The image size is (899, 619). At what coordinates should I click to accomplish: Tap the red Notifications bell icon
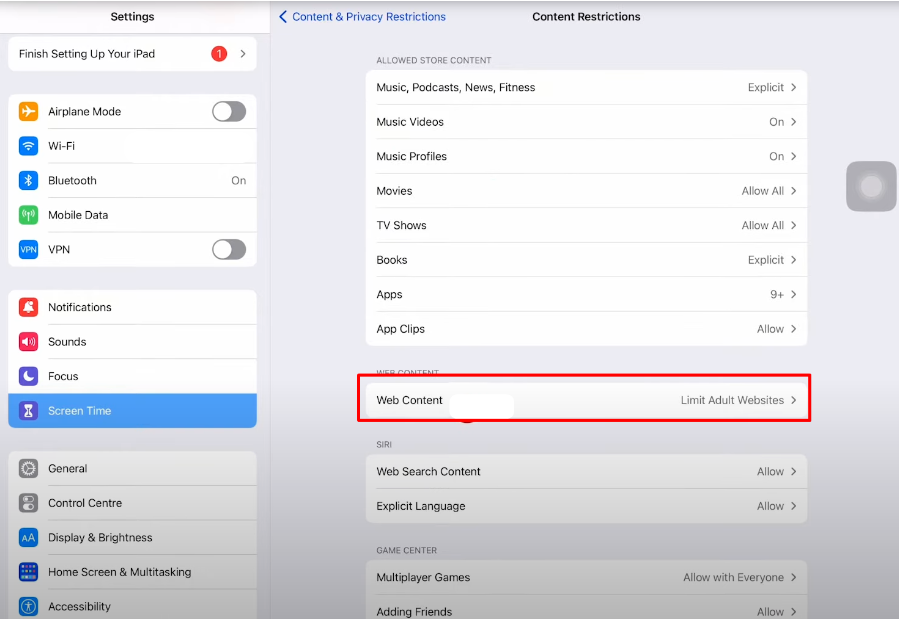click(x=29, y=307)
